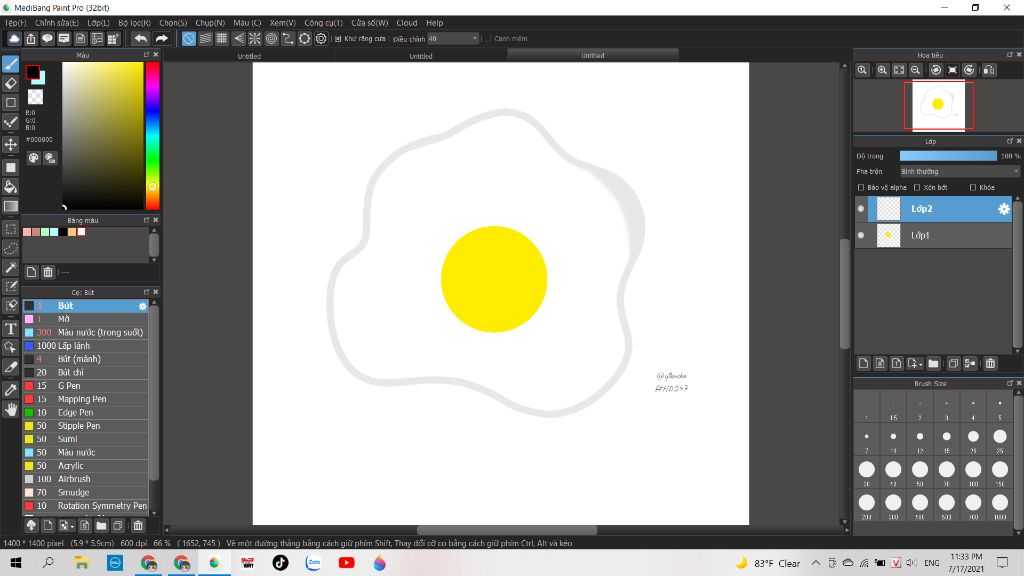Open the Help menu

click(435, 23)
